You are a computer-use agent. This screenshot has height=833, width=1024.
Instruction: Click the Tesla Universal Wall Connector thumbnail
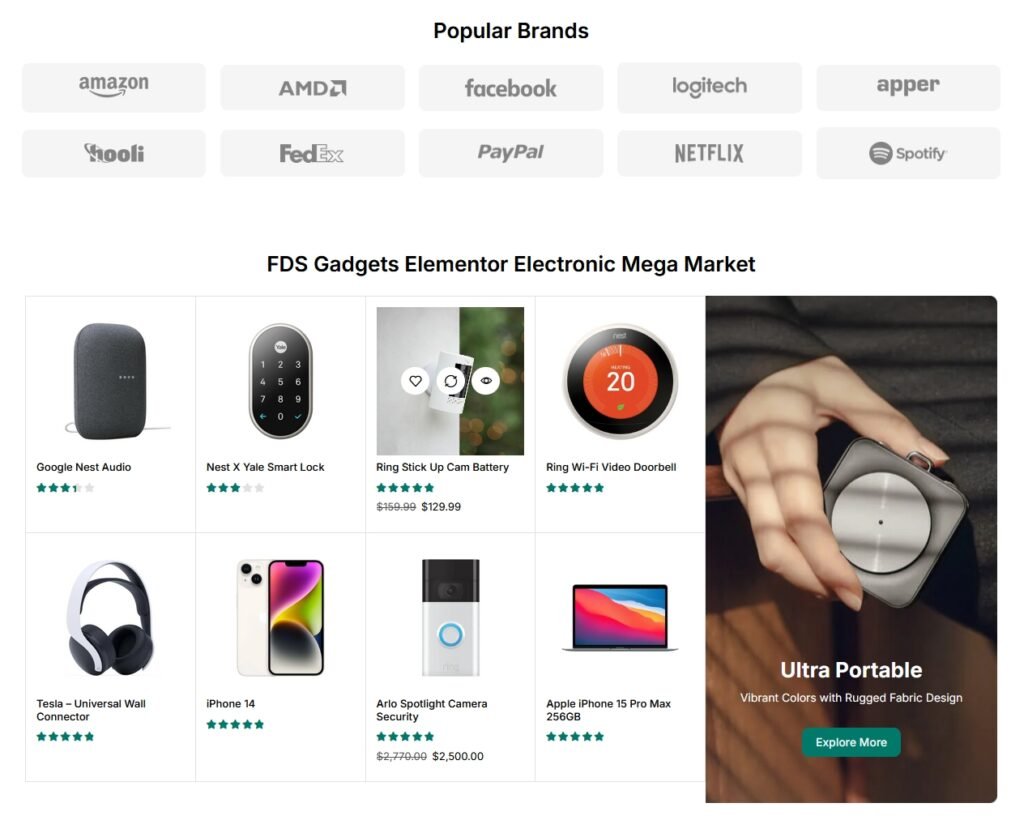tap(110, 615)
